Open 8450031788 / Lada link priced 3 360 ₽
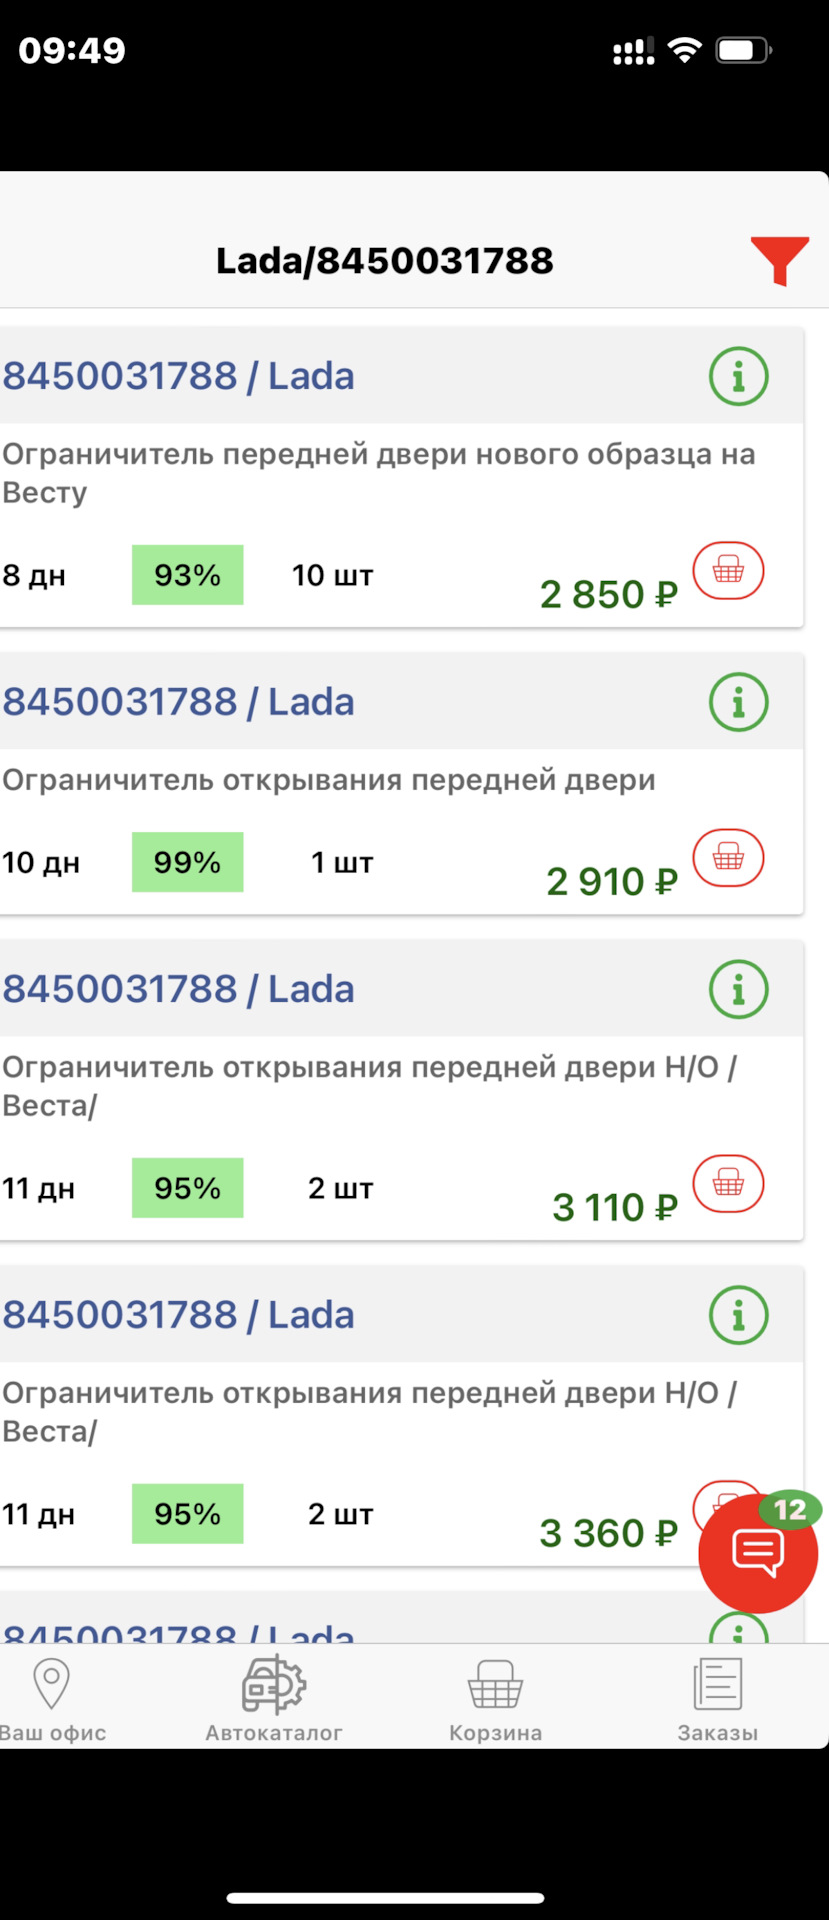Image resolution: width=829 pixels, height=1920 pixels. point(178,1315)
